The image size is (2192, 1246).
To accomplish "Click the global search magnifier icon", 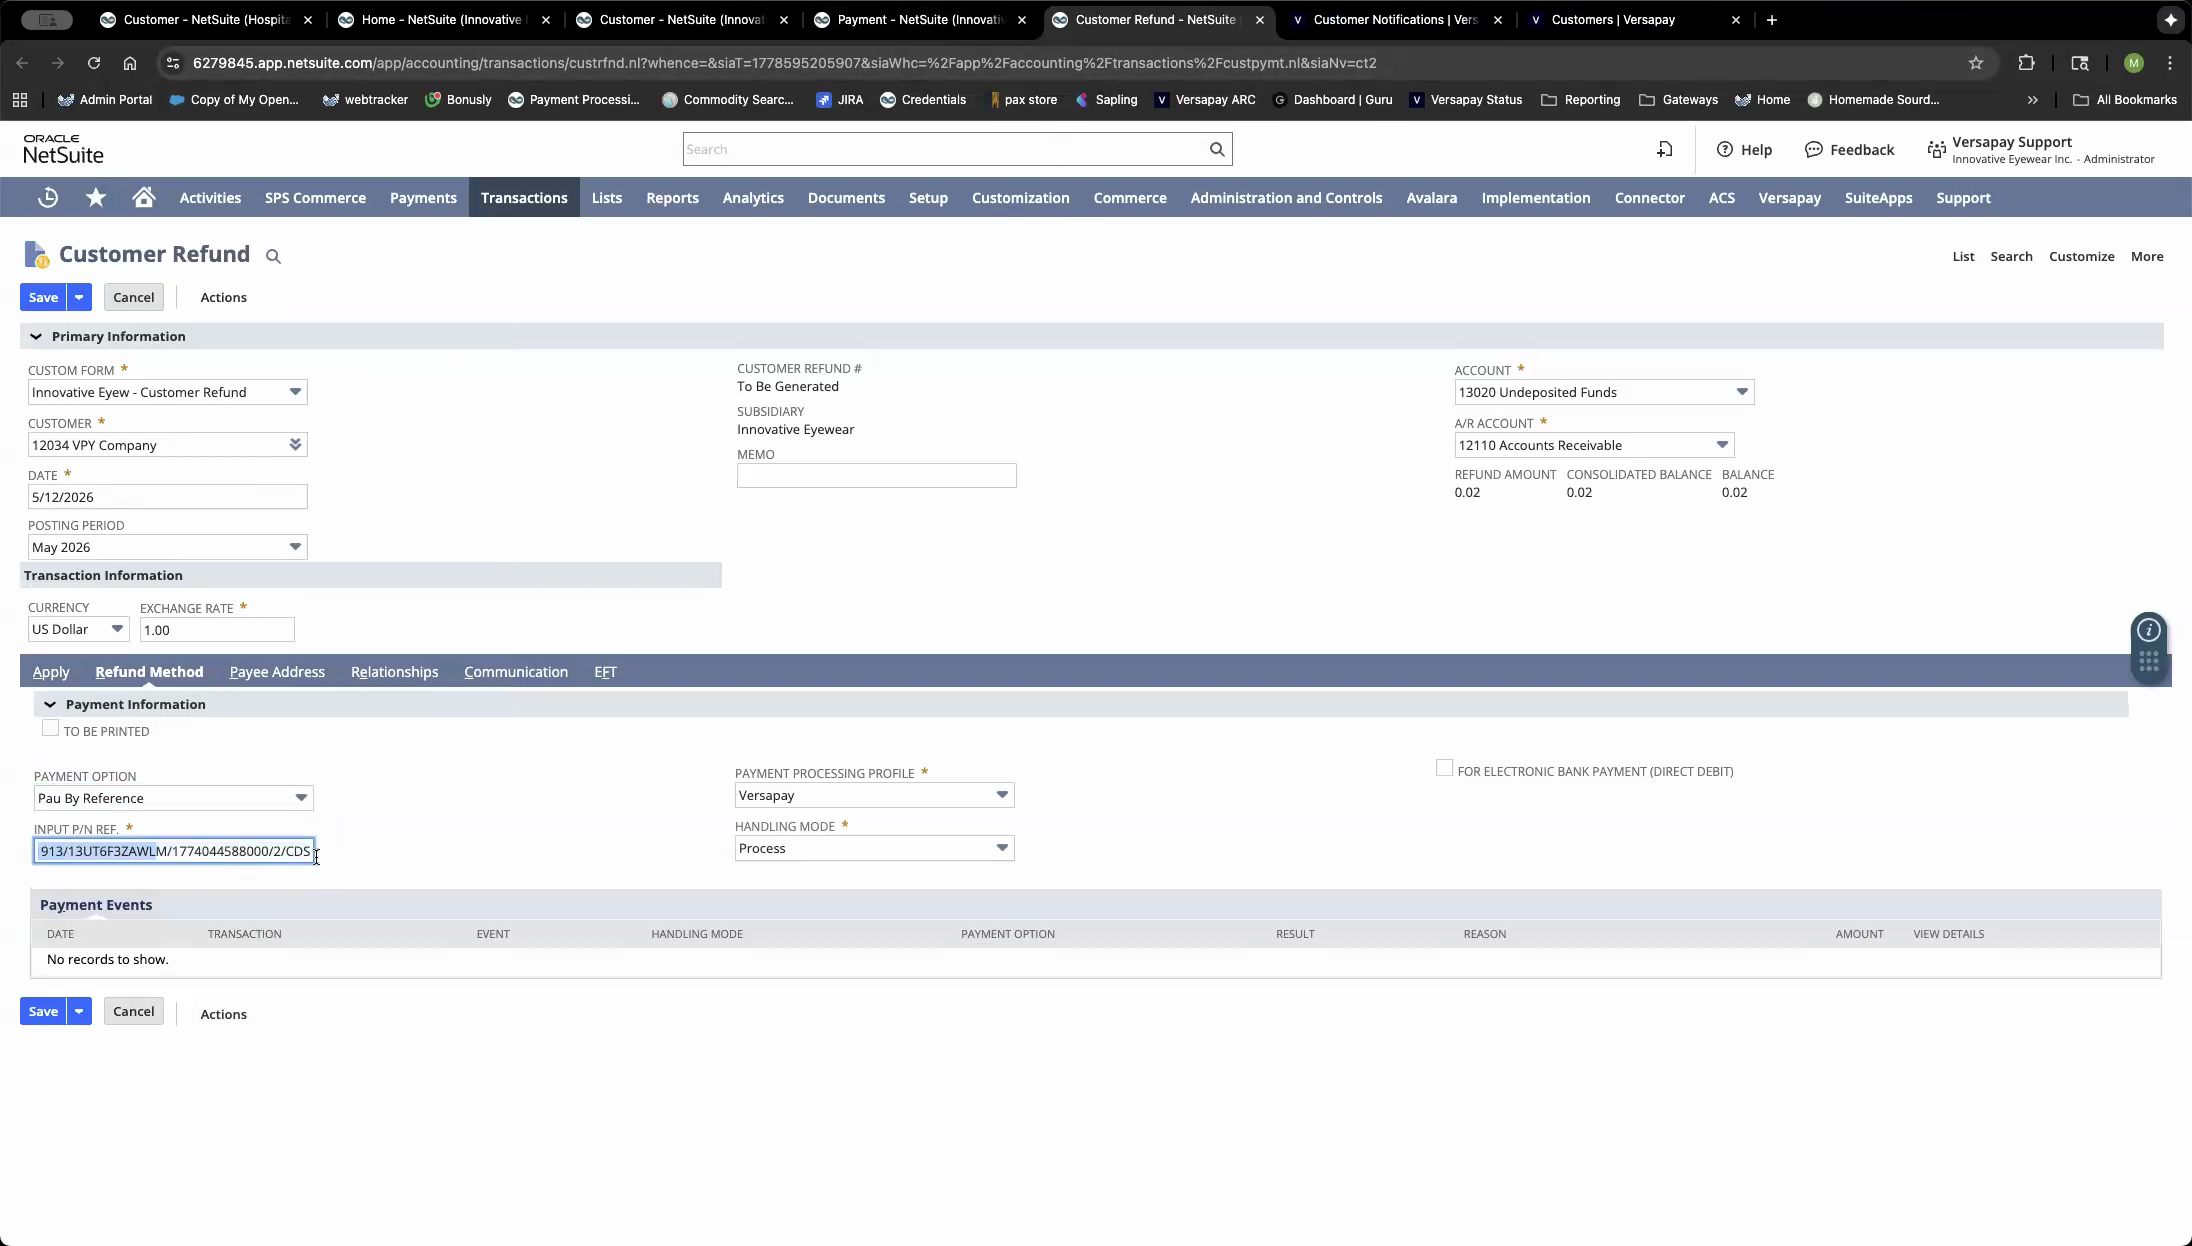I will (x=1217, y=149).
